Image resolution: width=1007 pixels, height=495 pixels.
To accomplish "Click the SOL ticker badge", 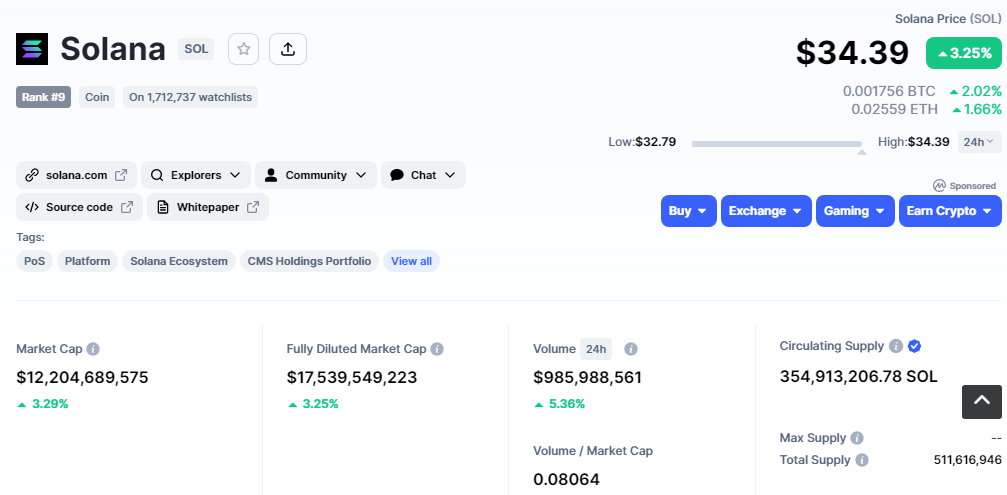I will tap(196, 49).
